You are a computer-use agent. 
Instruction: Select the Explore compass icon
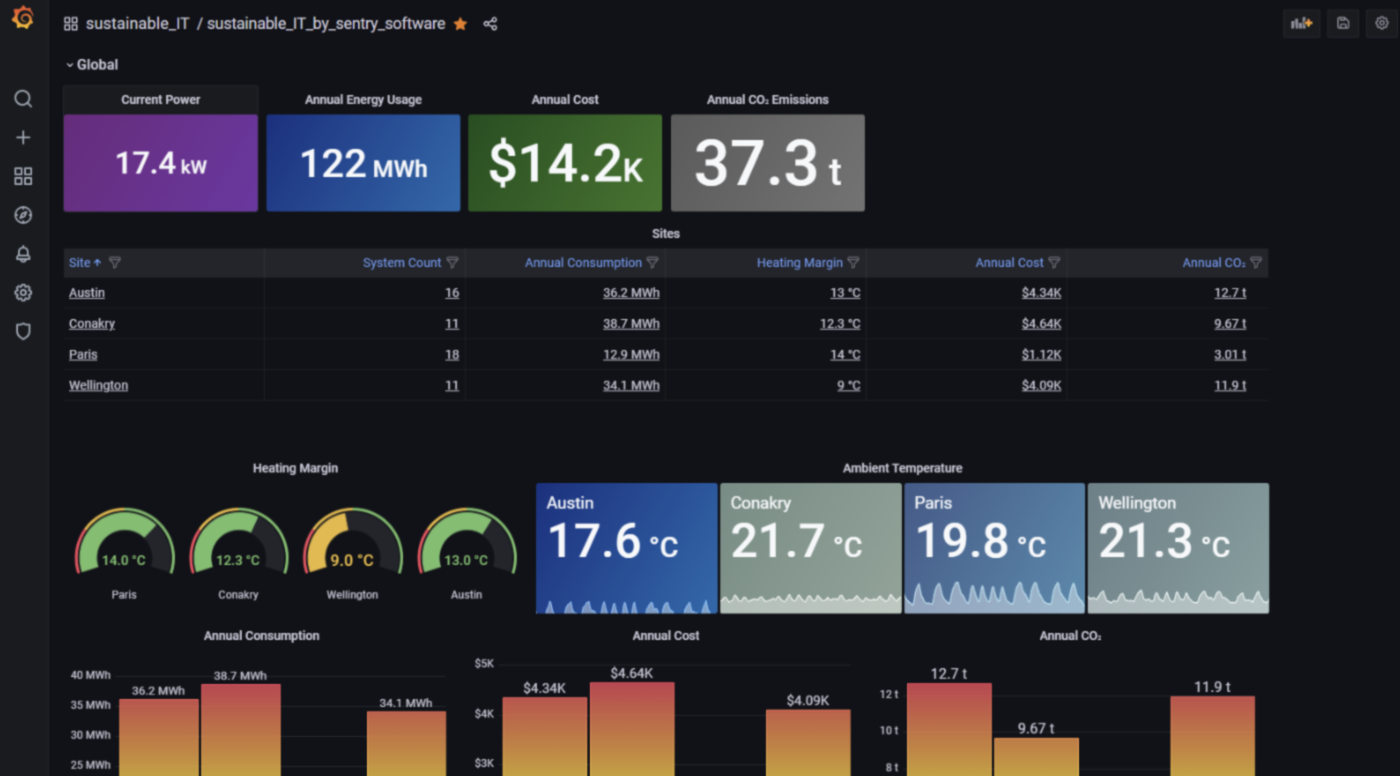[23, 214]
